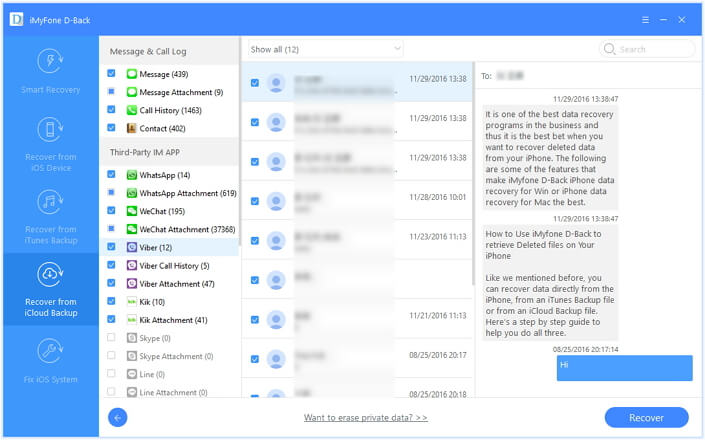This screenshot has height=440, width=705.
Task: Select the WhatsApp Attachment (619) row
Action: (169, 193)
